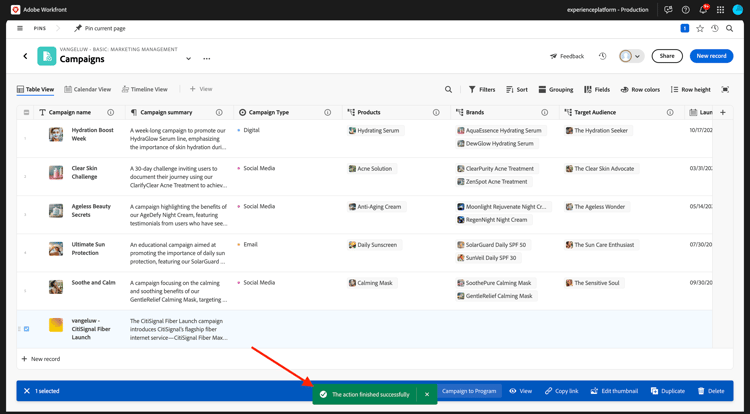Open the help question mark icon
The width and height of the screenshot is (750, 414).
click(686, 10)
